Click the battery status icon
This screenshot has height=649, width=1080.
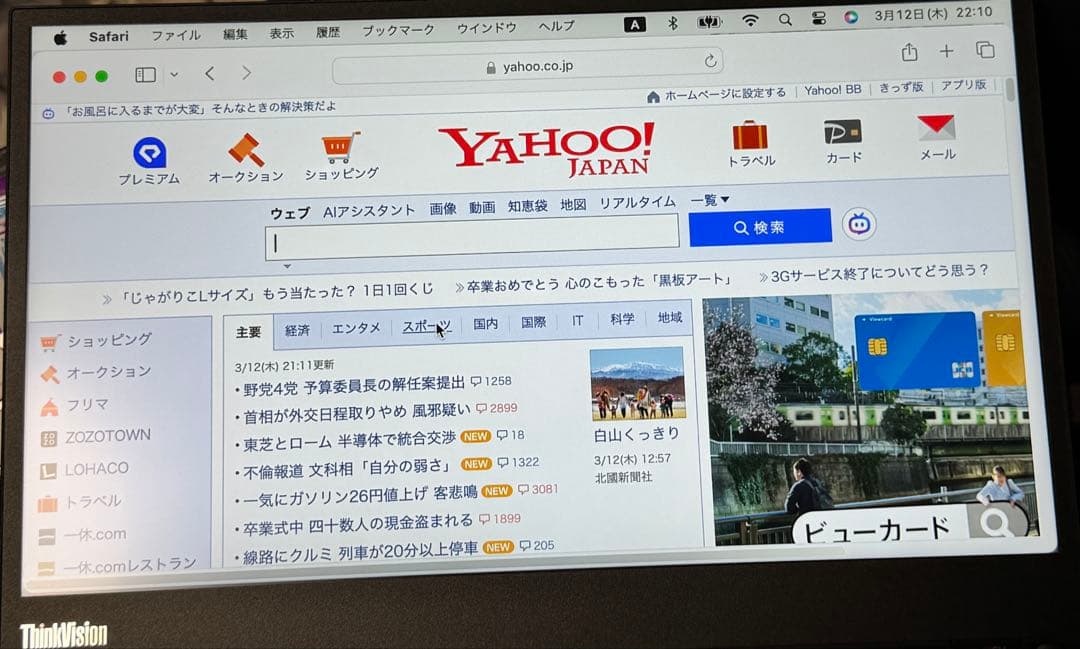[x=708, y=22]
